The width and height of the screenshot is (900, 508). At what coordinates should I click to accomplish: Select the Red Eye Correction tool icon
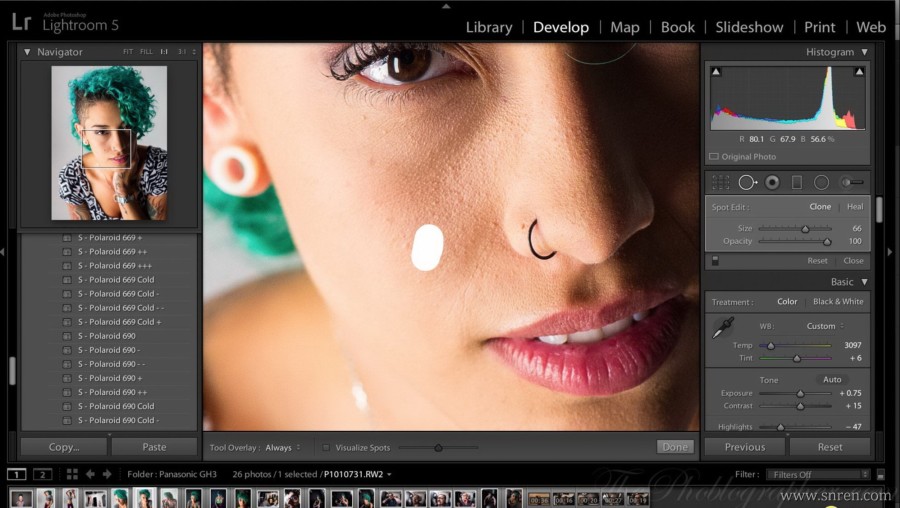773,183
